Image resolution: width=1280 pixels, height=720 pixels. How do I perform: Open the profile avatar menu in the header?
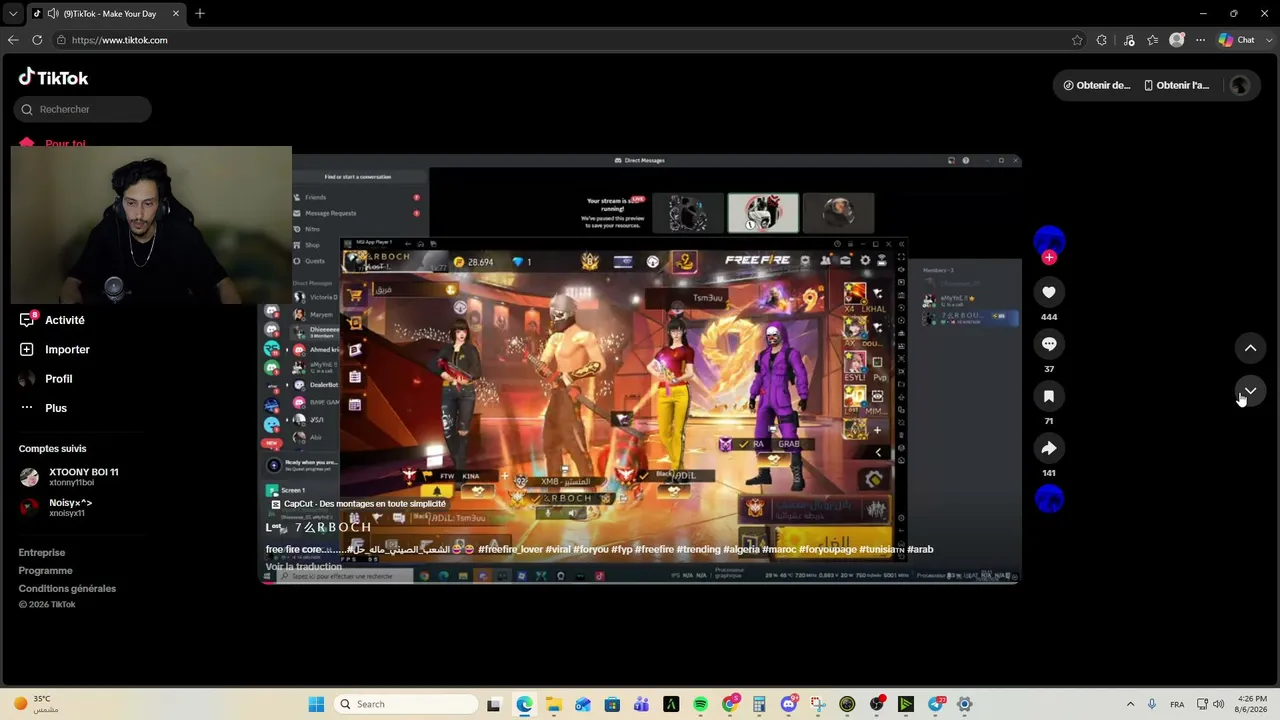(1240, 85)
